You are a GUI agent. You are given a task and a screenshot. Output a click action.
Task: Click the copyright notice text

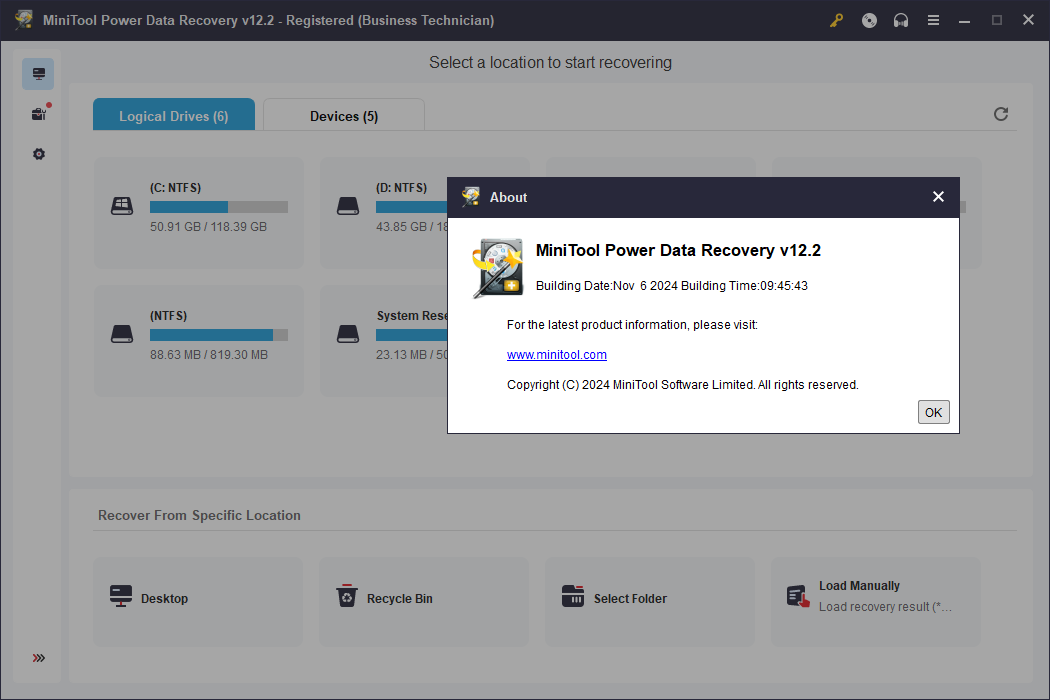click(682, 385)
